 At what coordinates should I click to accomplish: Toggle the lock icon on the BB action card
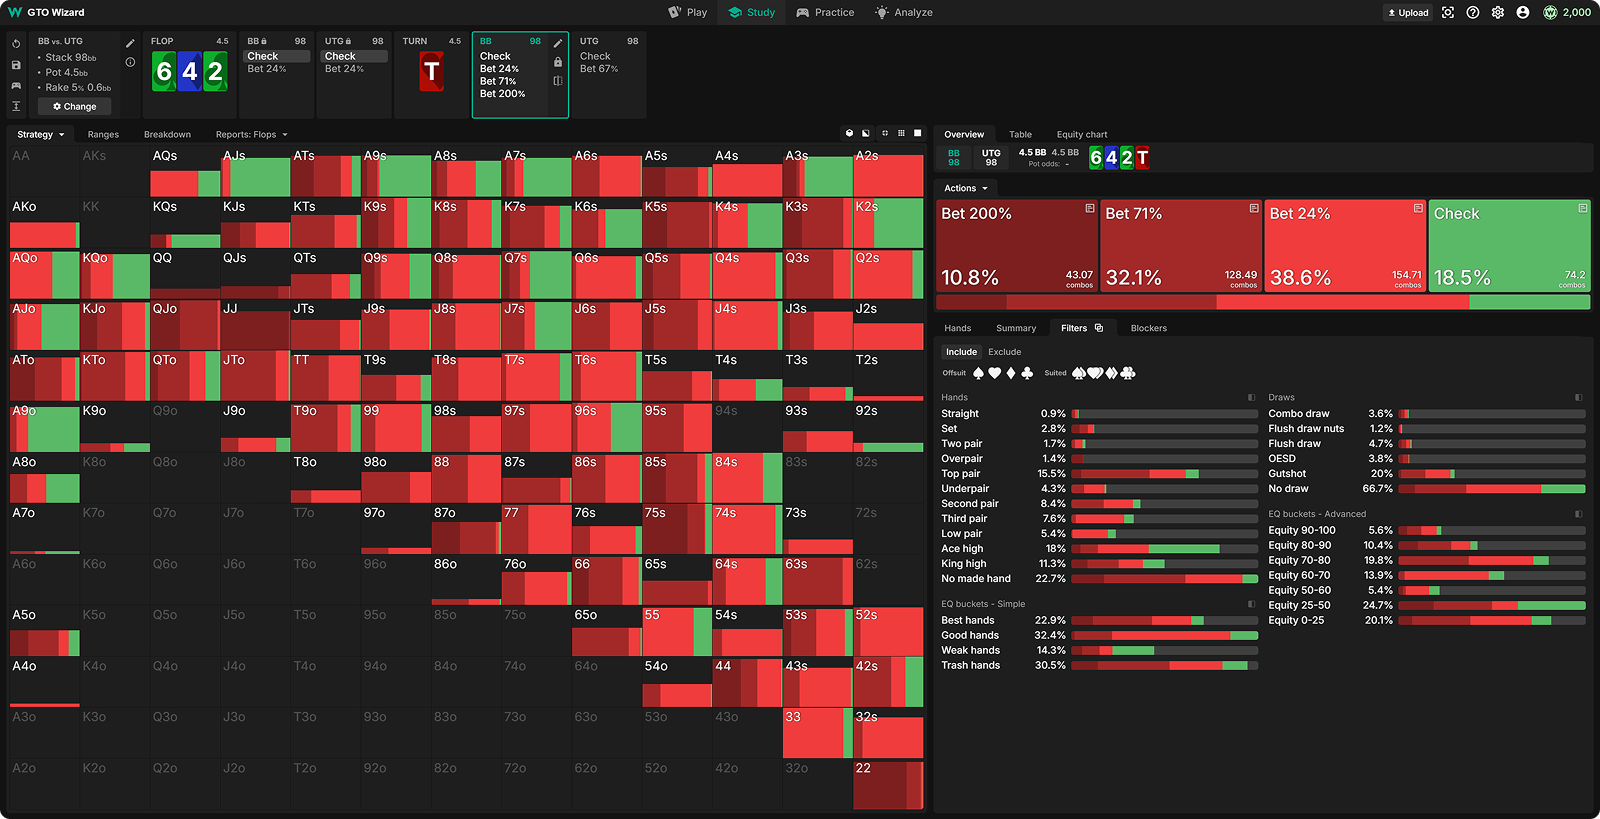tap(558, 62)
